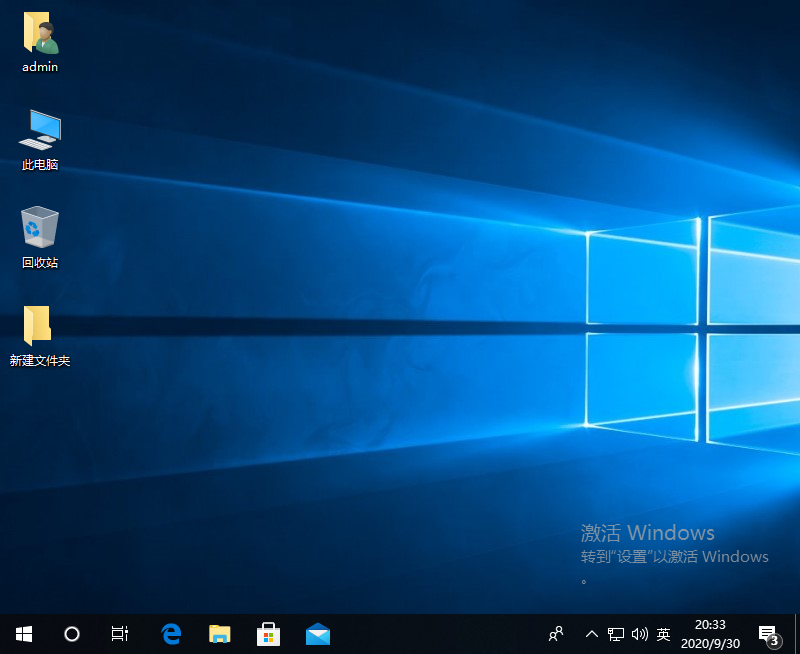Click the Show desktop strip at the taskbar edge
The image size is (800, 654).
point(797,634)
